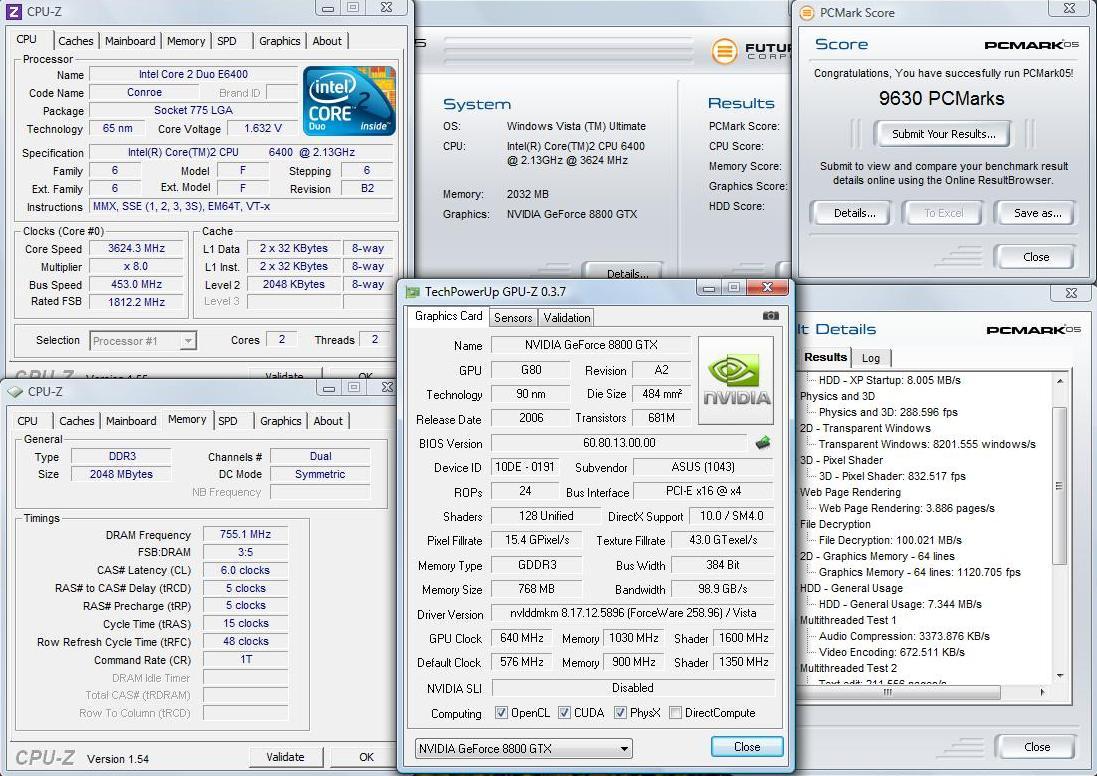Collapse the 3D - Pixel Shader tree node

pos(841,460)
